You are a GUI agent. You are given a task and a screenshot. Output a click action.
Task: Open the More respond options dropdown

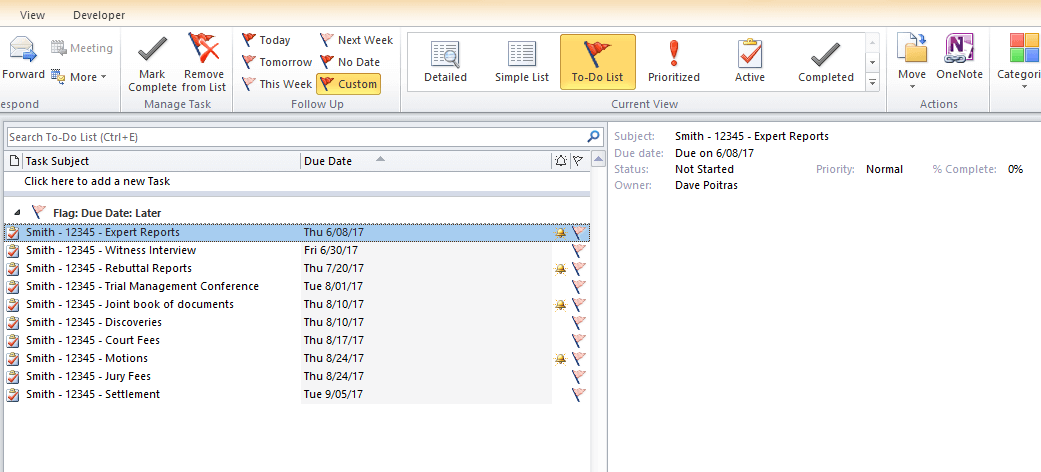78,77
